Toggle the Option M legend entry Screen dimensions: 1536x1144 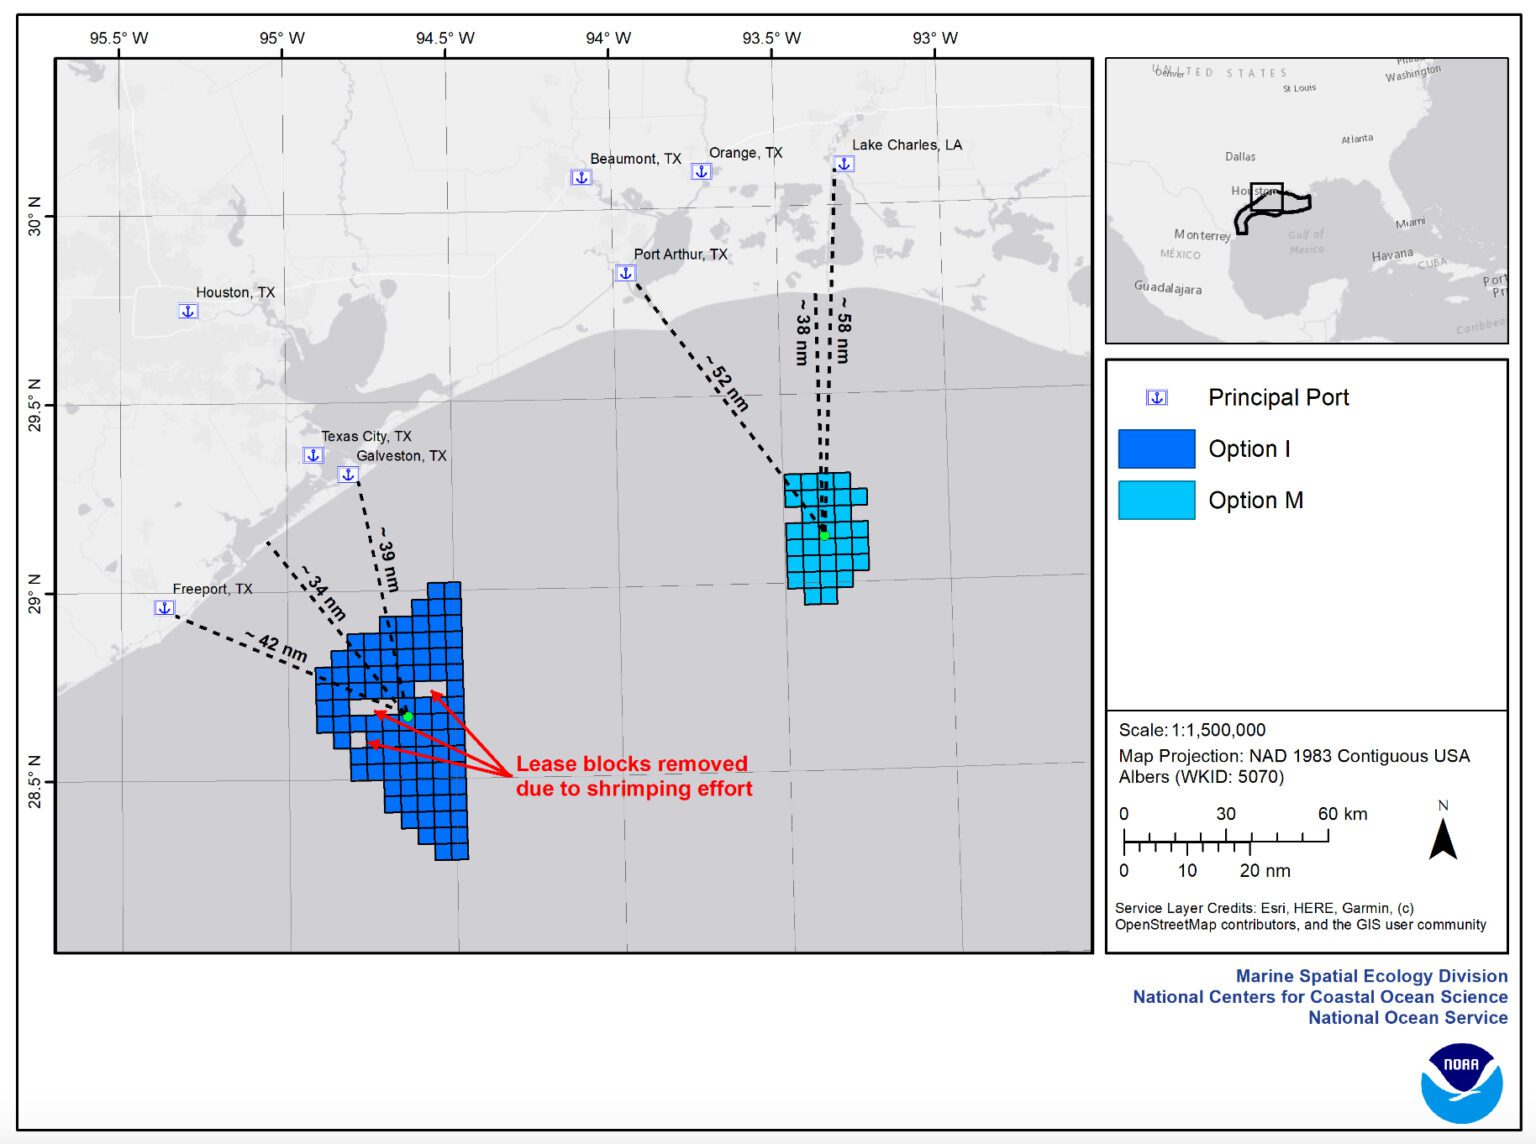click(x=1256, y=500)
